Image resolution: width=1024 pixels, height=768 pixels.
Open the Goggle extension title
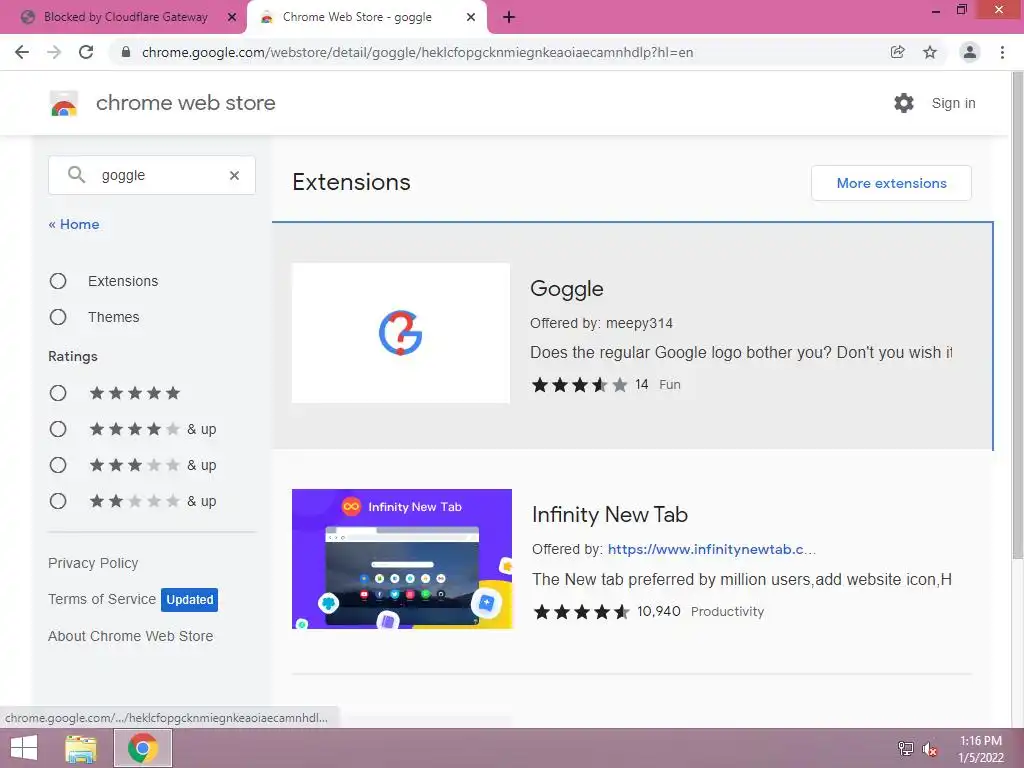pyautogui.click(x=567, y=289)
